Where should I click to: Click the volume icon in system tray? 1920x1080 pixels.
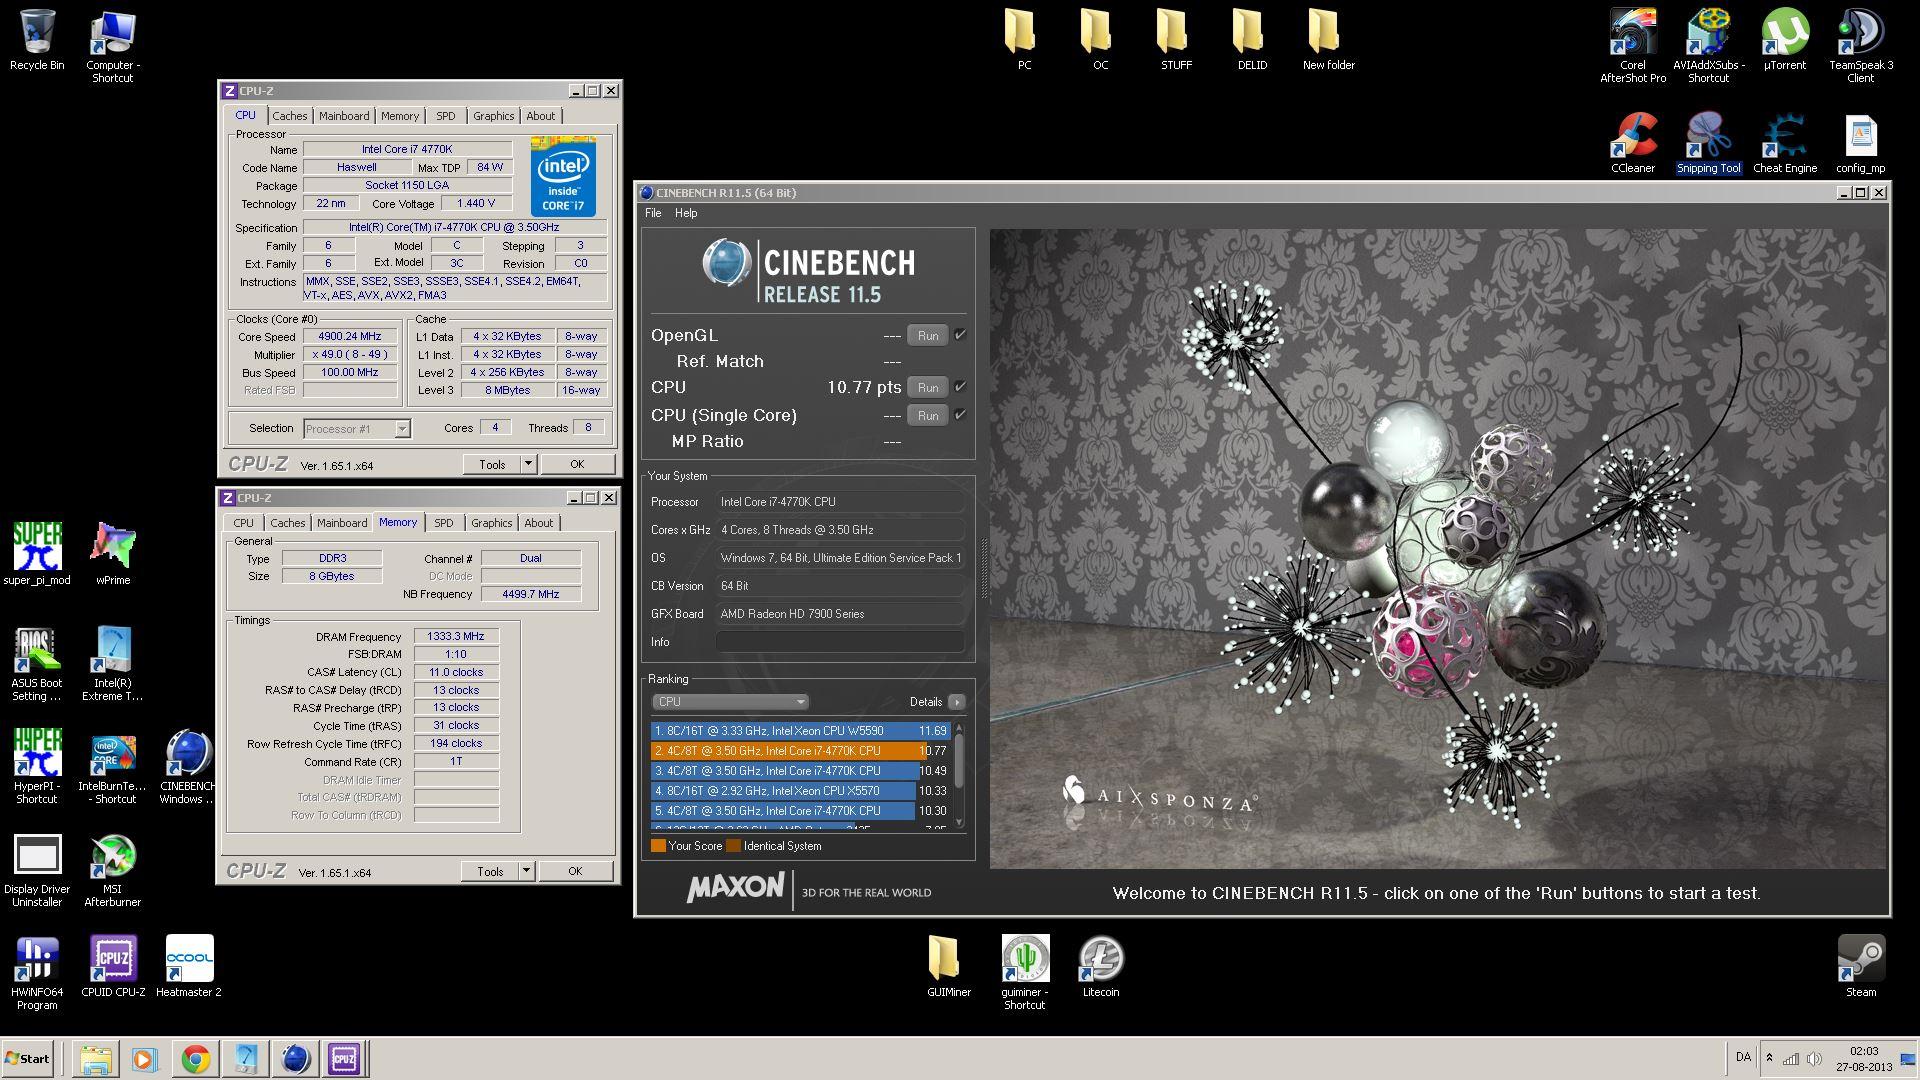(x=1813, y=1059)
